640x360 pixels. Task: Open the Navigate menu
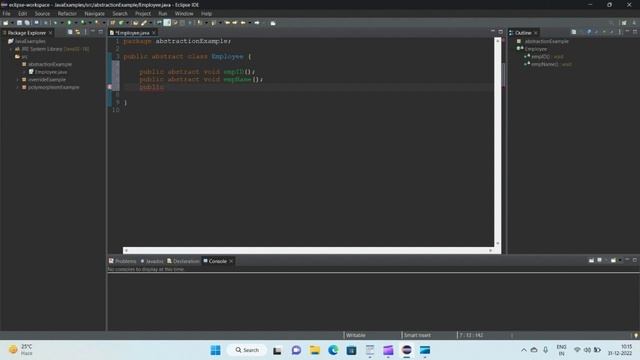tap(94, 13)
